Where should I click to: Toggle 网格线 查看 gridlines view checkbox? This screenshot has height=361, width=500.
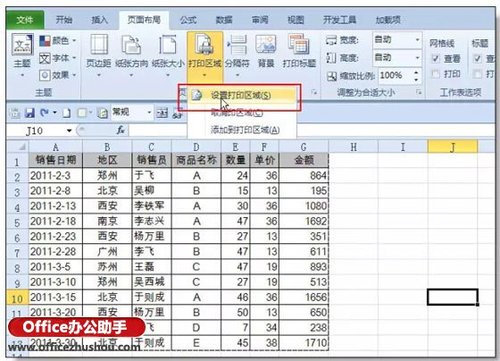(x=435, y=59)
